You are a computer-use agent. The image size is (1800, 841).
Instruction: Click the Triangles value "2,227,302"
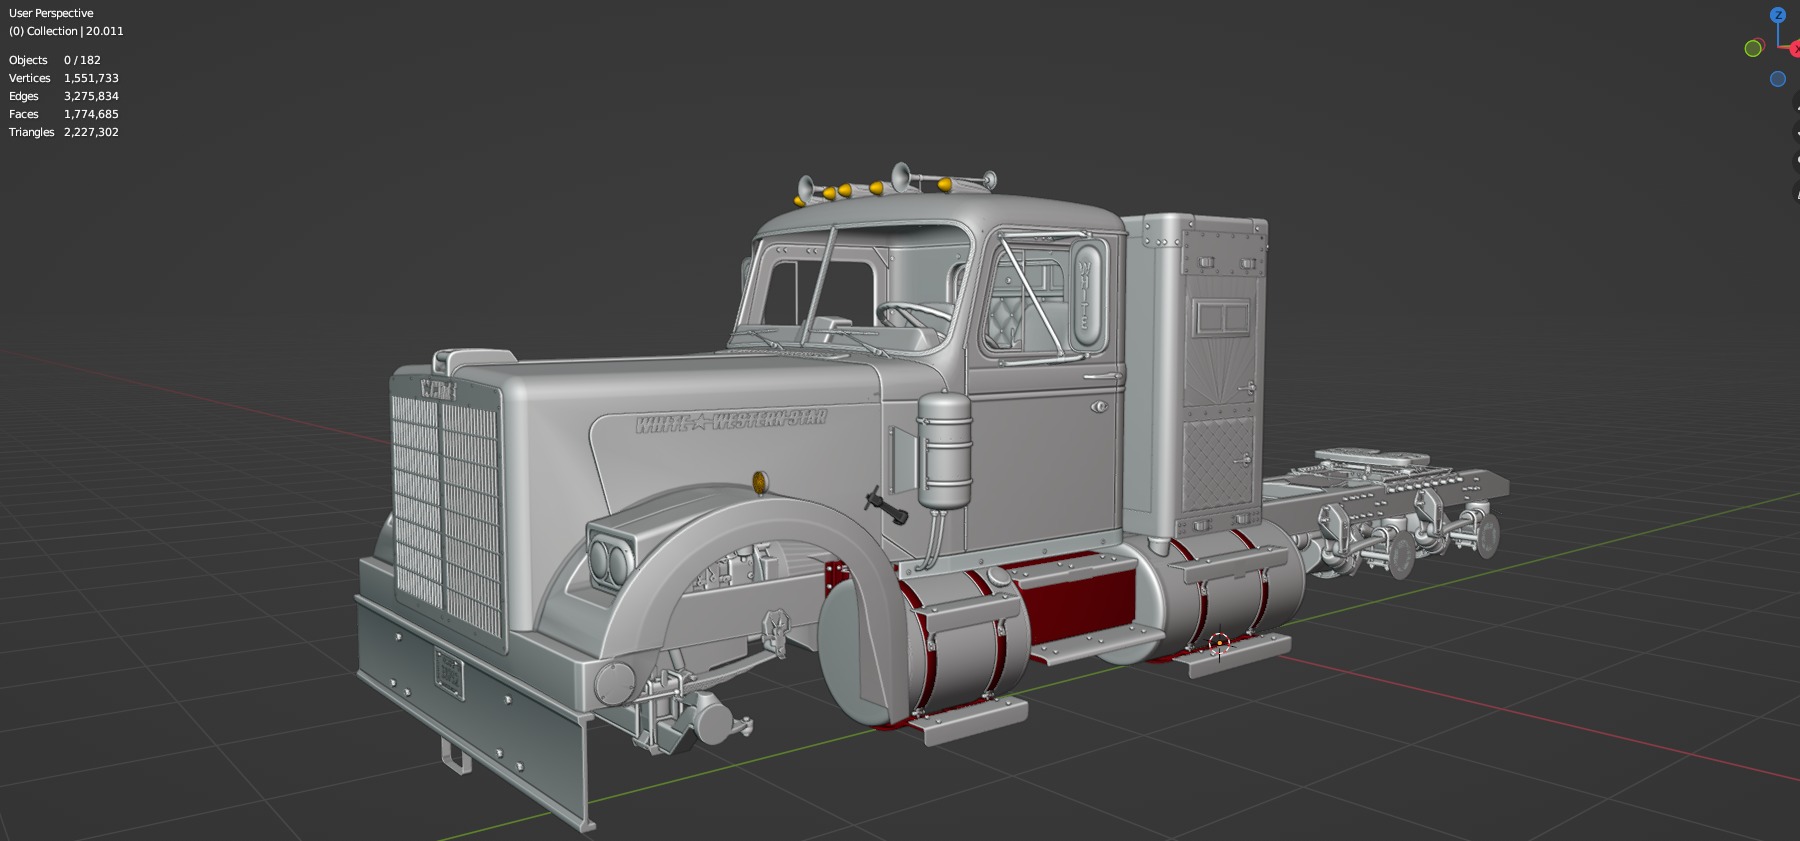pyautogui.click(x=91, y=132)
